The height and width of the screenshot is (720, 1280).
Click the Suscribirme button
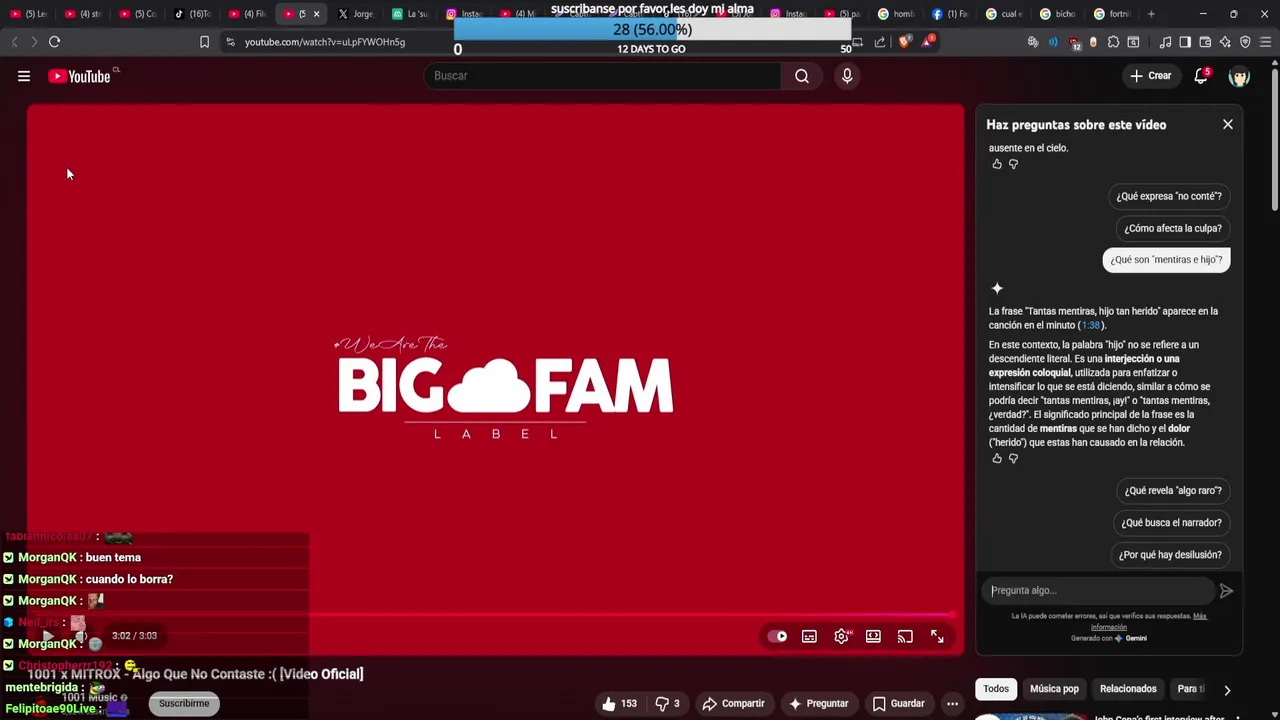184,704
